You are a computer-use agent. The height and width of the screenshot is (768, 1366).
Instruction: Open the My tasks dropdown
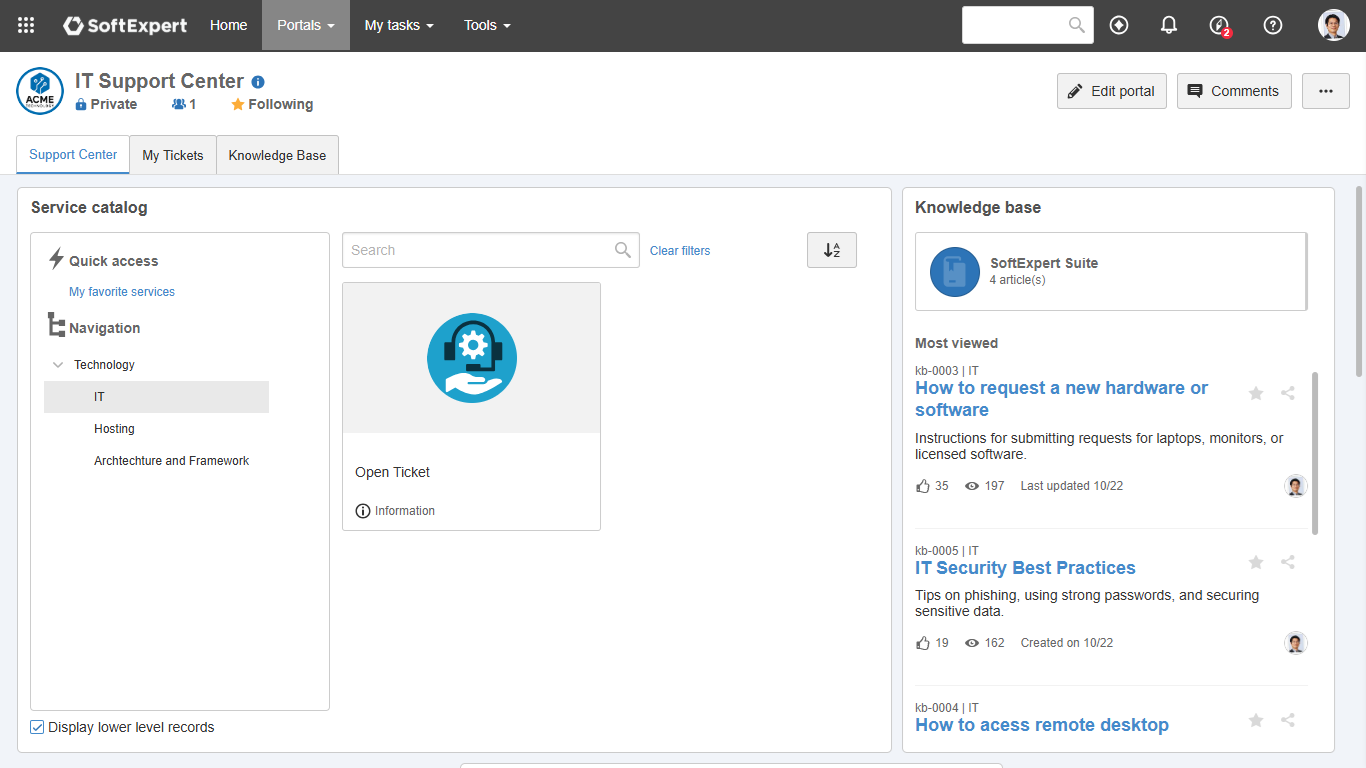click(399, 25)
